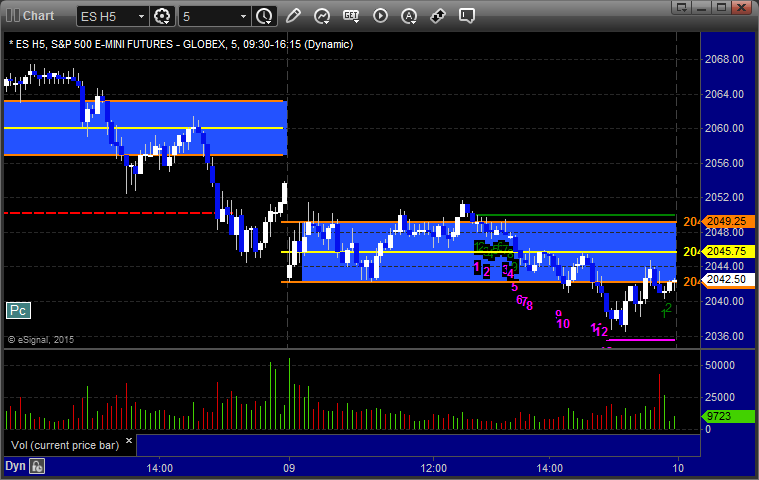Click the 2060.00 price axis label

pyautogui.click(x=724, y=128)
